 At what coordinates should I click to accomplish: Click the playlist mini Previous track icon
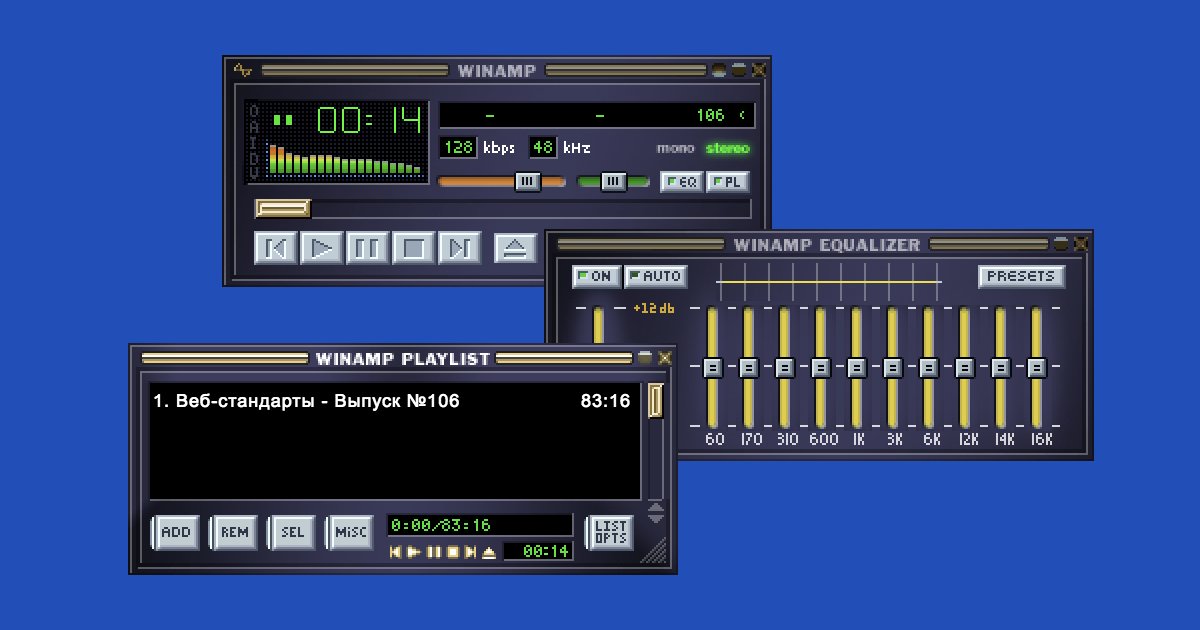[396, 552]
